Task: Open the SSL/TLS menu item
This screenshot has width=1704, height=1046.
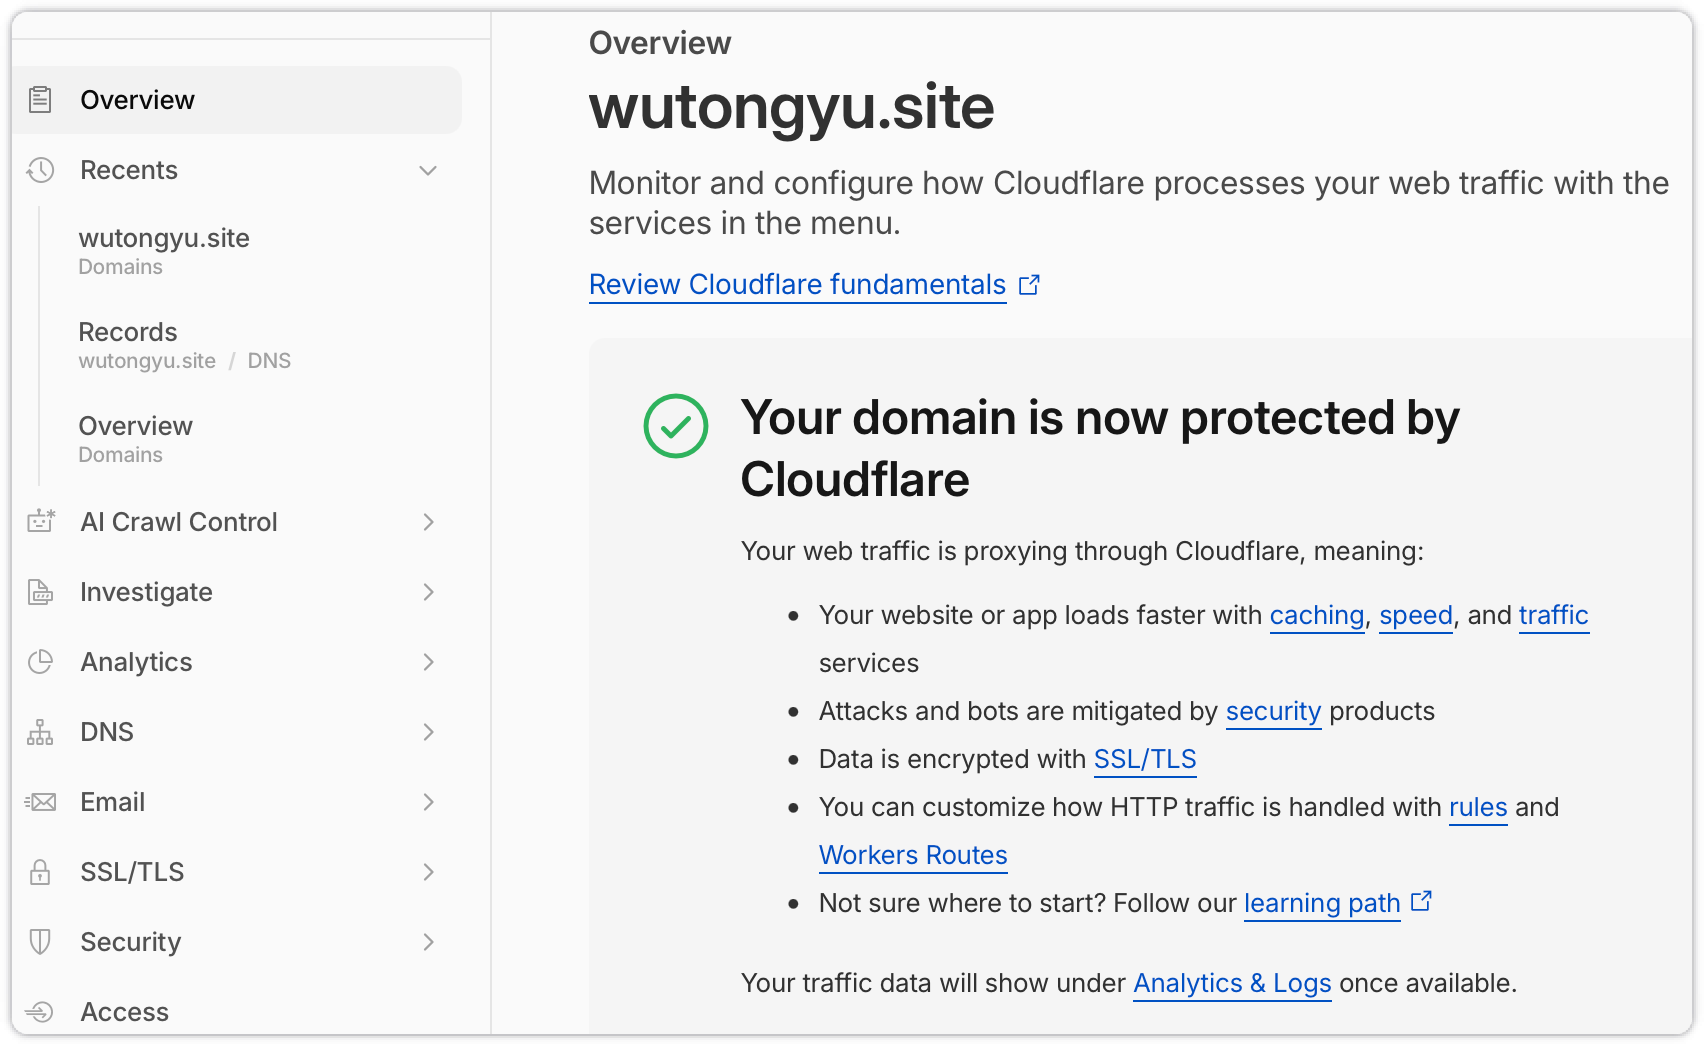Action: coord(237,872)
